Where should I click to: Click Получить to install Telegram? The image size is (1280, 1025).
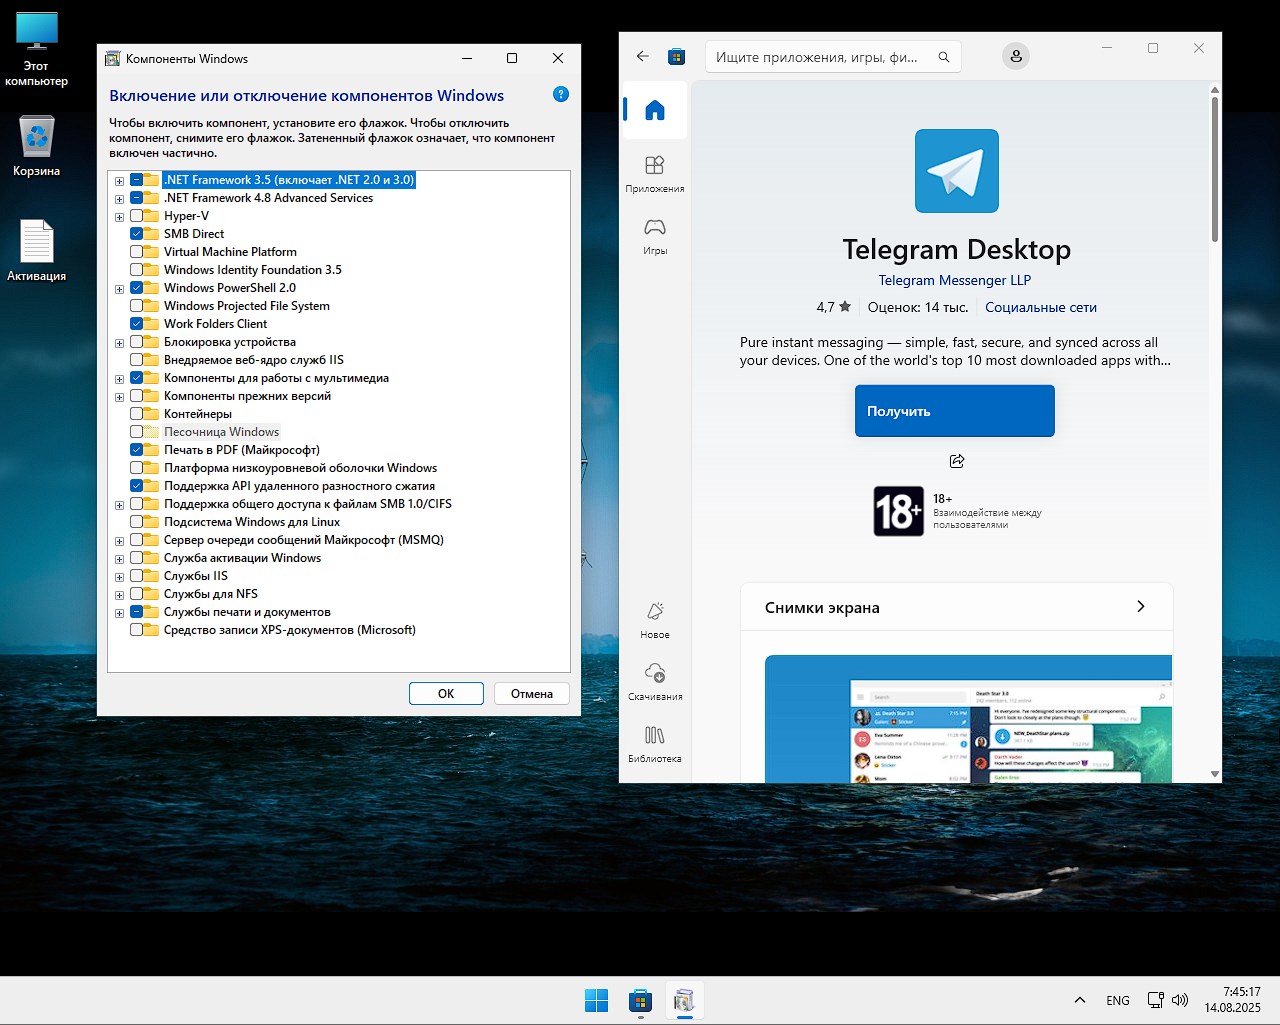click(955, 411)
